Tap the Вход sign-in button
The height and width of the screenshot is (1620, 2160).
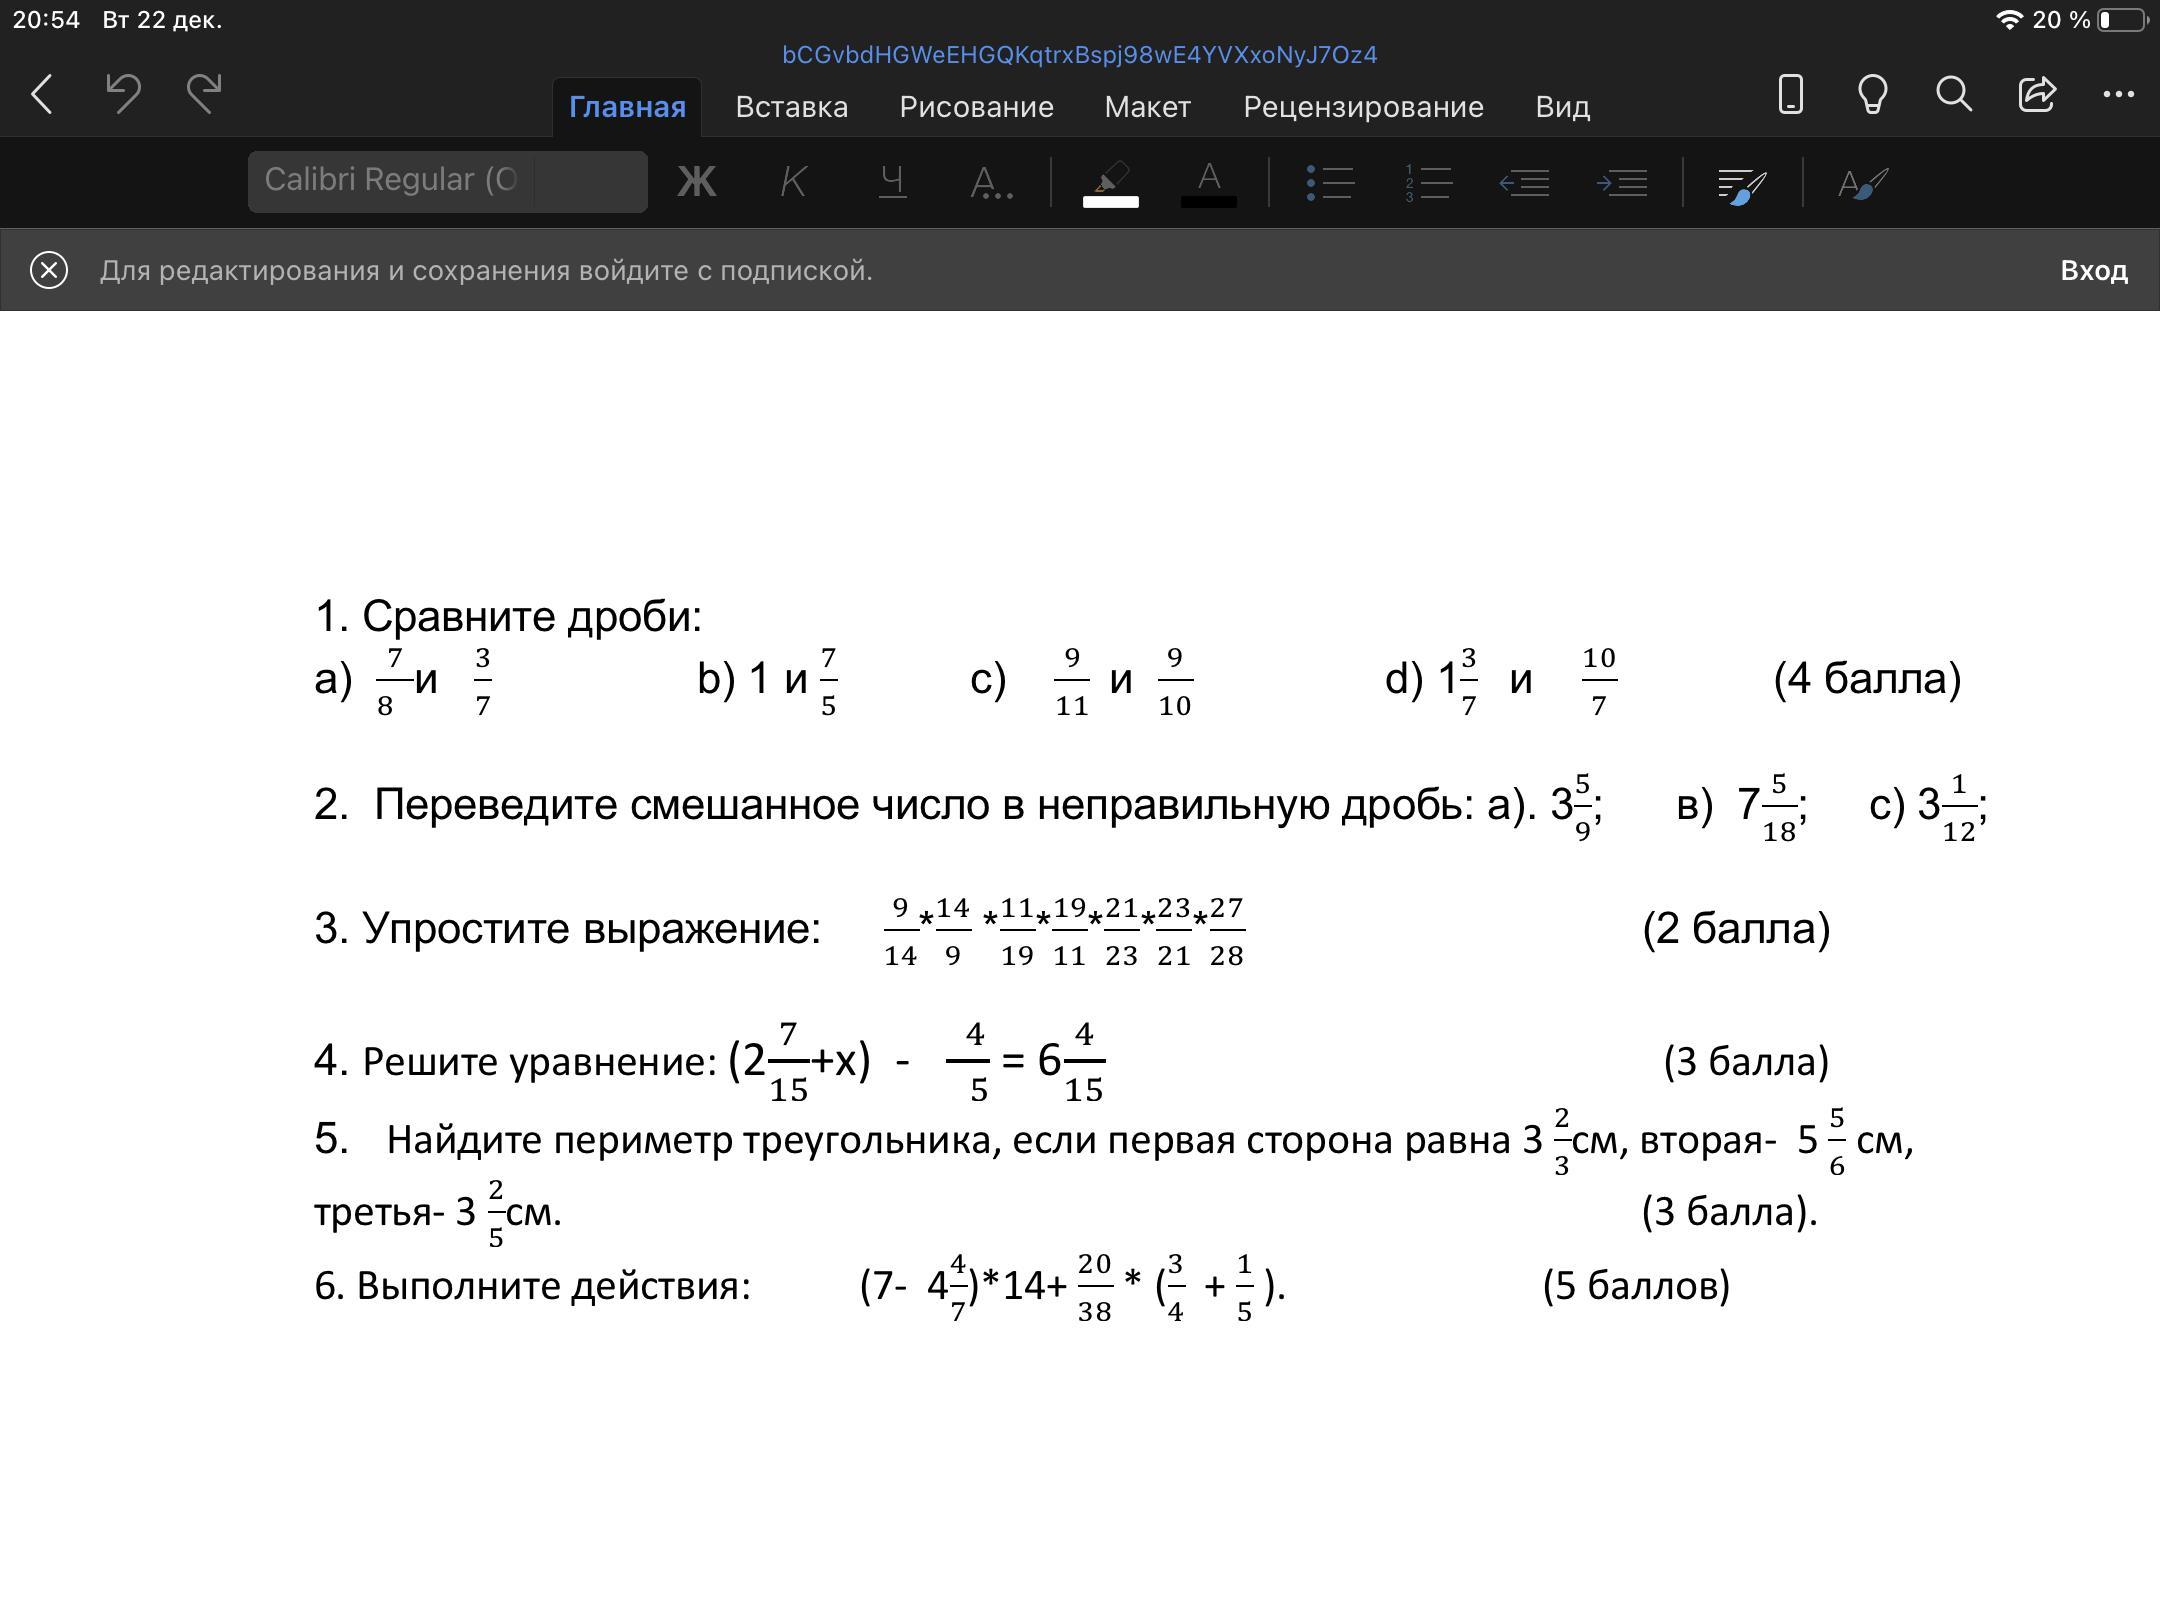pos(2093,270)
